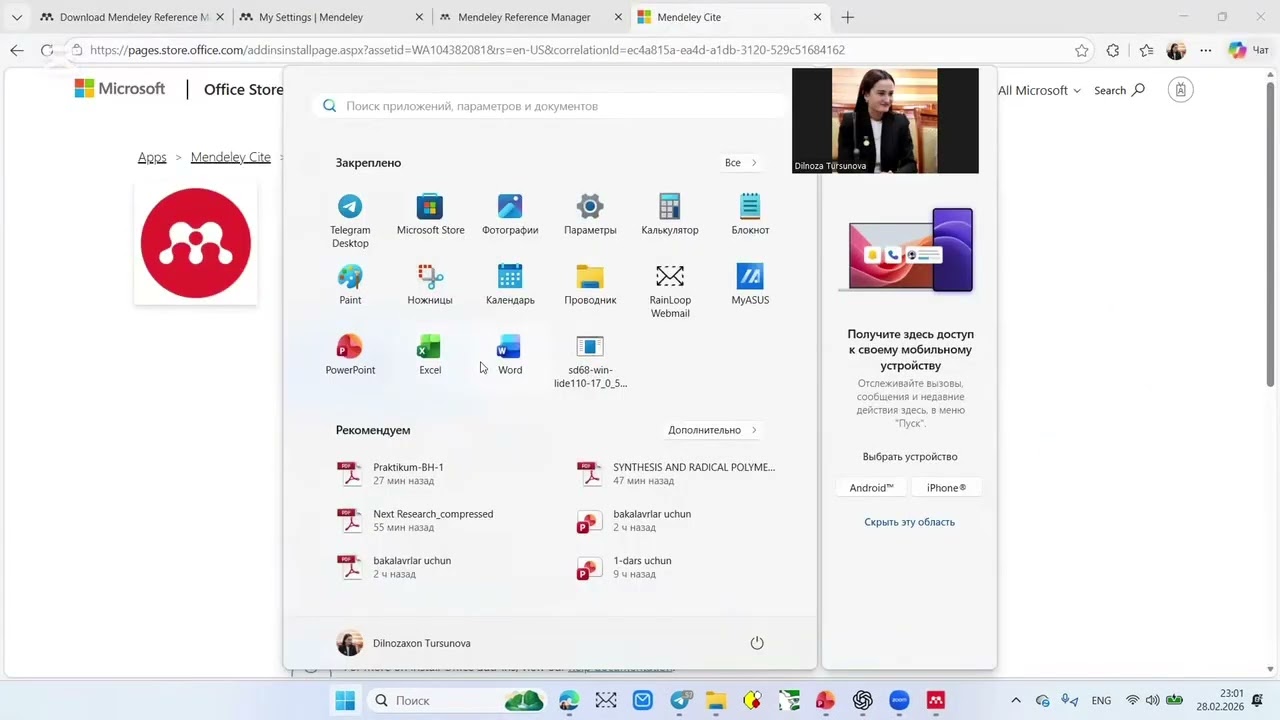This screenshot has height=720, width=1280.
Task: Go back with the browser arrow
Action: click(16, 50)
